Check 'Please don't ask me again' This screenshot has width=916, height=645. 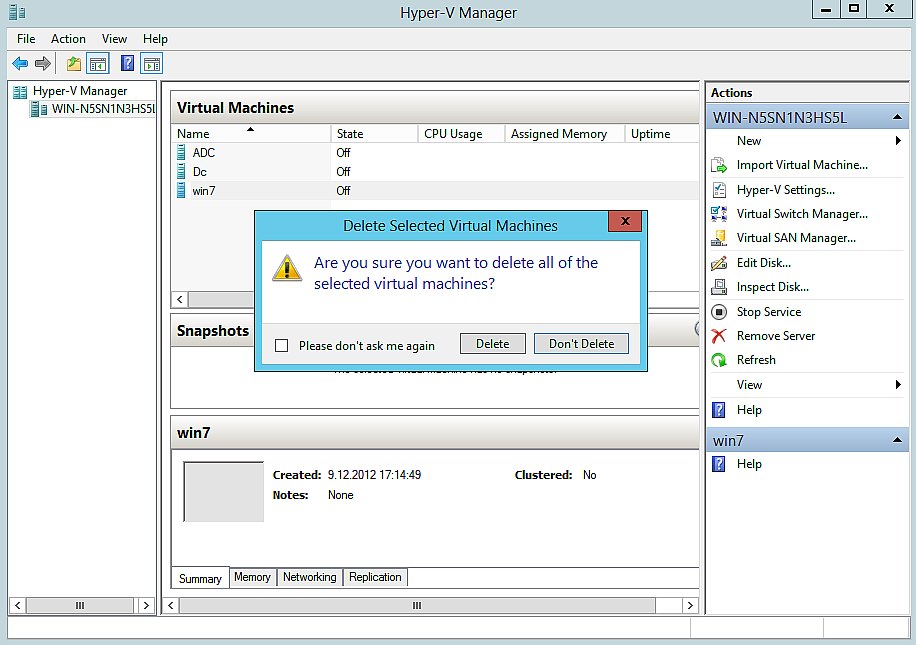click(x=281, y=343)
